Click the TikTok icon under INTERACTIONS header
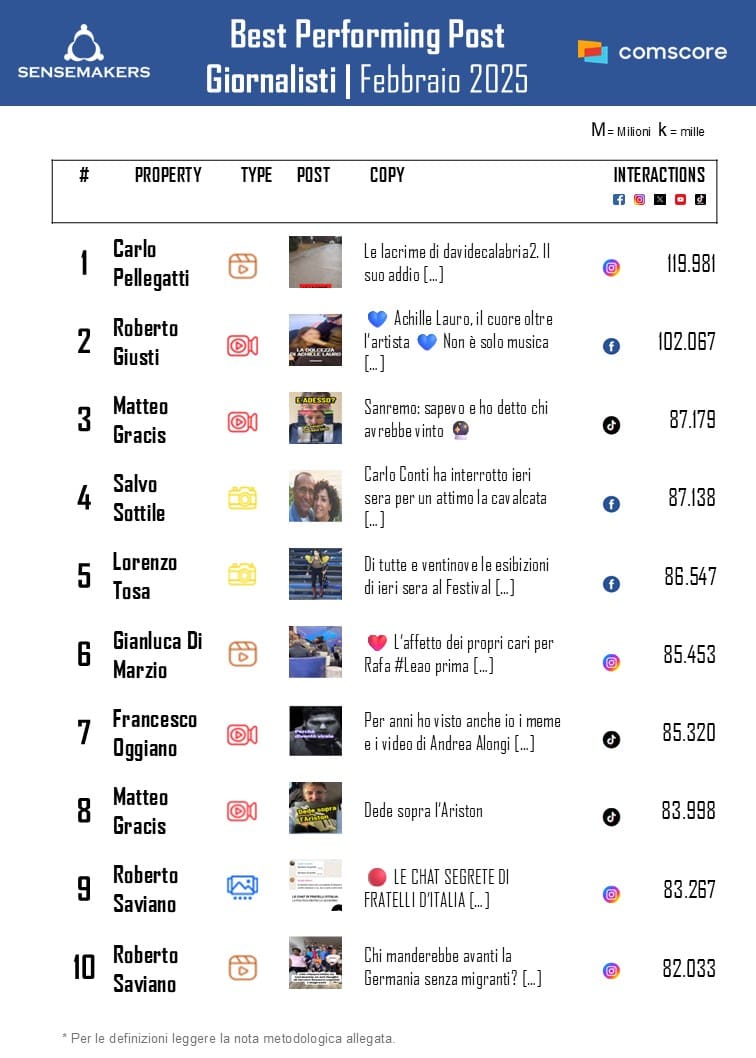756x1058 pixels. [700, 199]
